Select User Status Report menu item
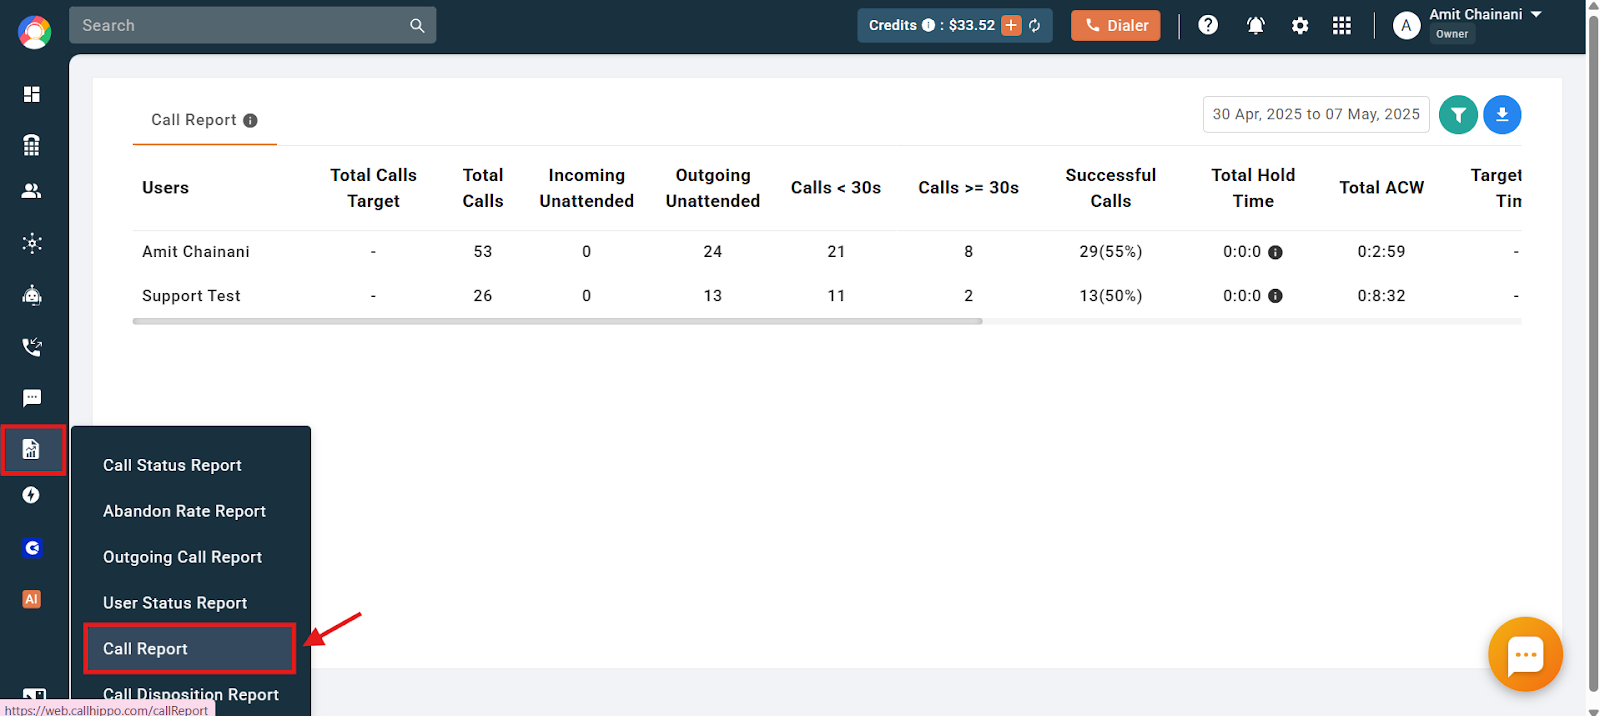 tap(175, 603)
